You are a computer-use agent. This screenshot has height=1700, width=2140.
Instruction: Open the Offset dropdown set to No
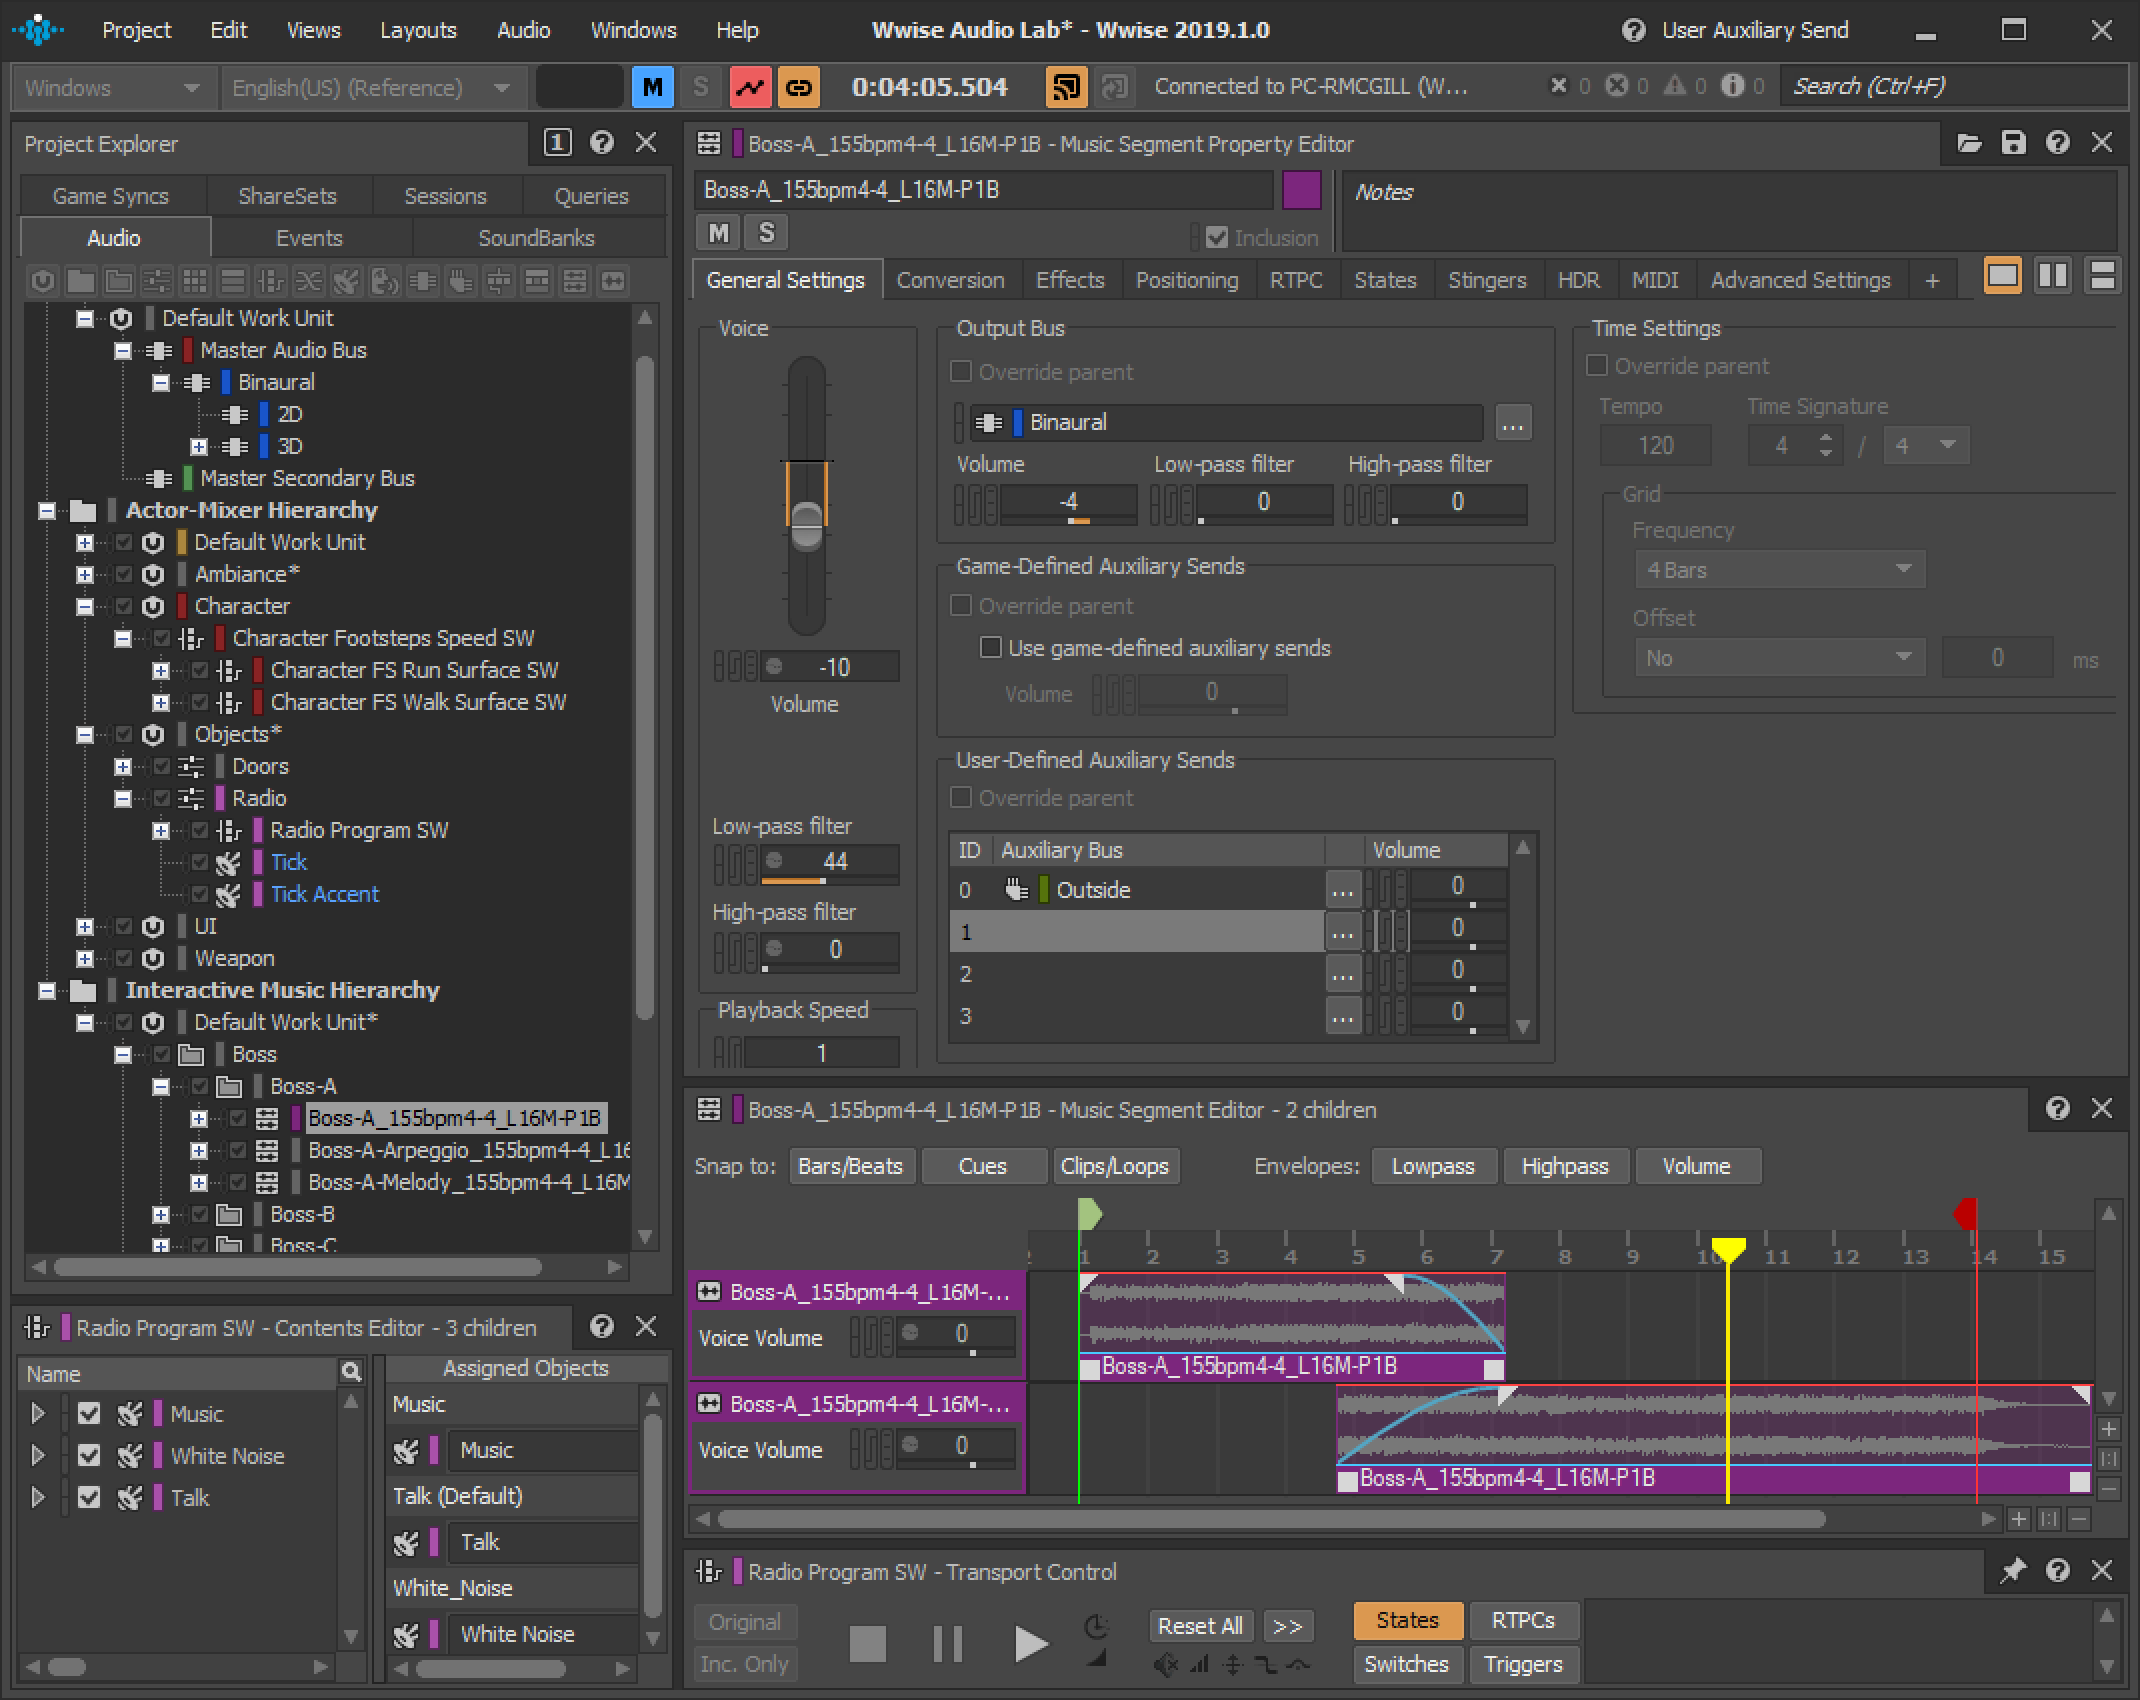[1778, 657]
